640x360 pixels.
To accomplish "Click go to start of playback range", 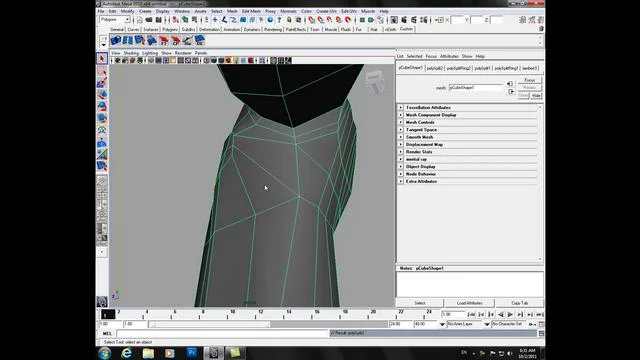I will (x=471, y=315).
